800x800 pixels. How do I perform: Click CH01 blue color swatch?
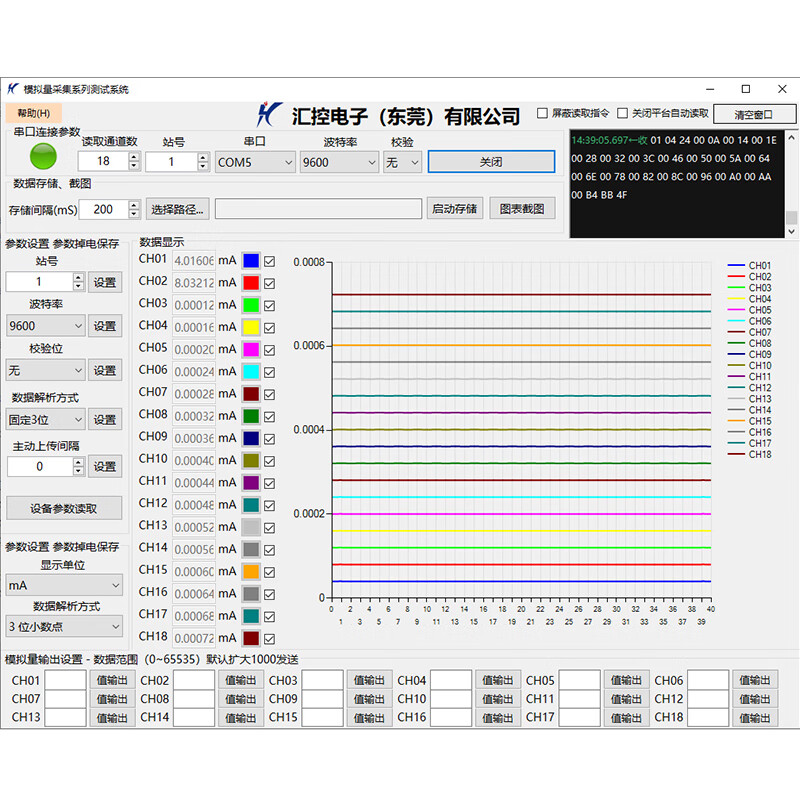pos(251,260)
